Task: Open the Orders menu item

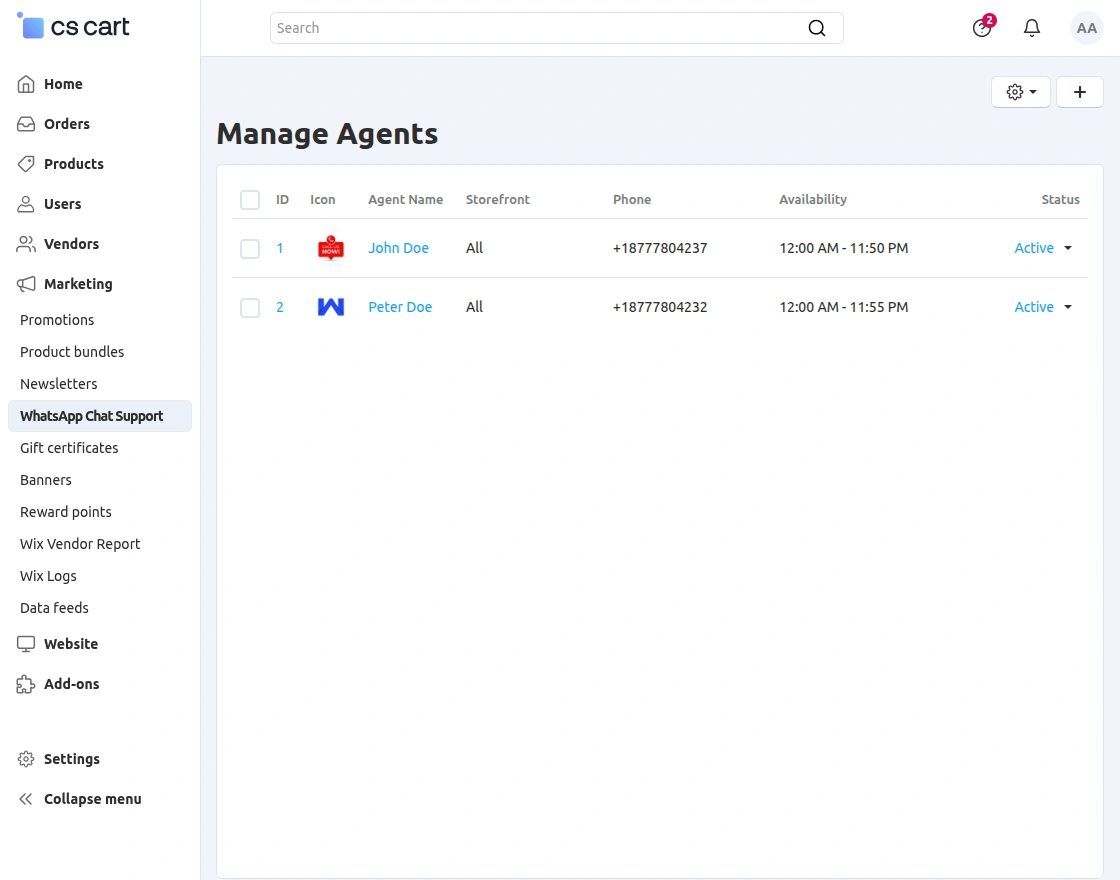Action: pyautogui.click(x=66, y=124)
